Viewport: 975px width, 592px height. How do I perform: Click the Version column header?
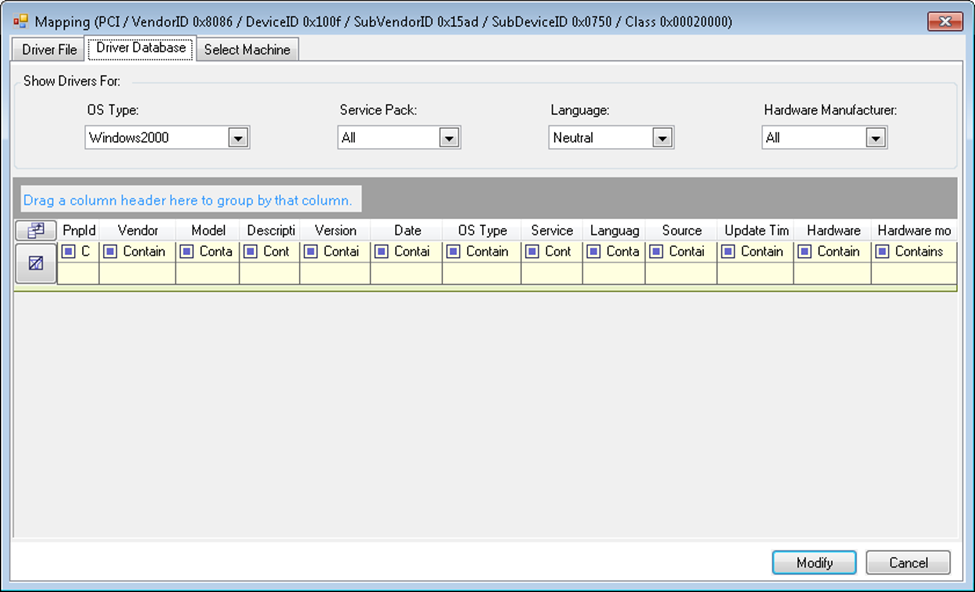click(335, 231)
